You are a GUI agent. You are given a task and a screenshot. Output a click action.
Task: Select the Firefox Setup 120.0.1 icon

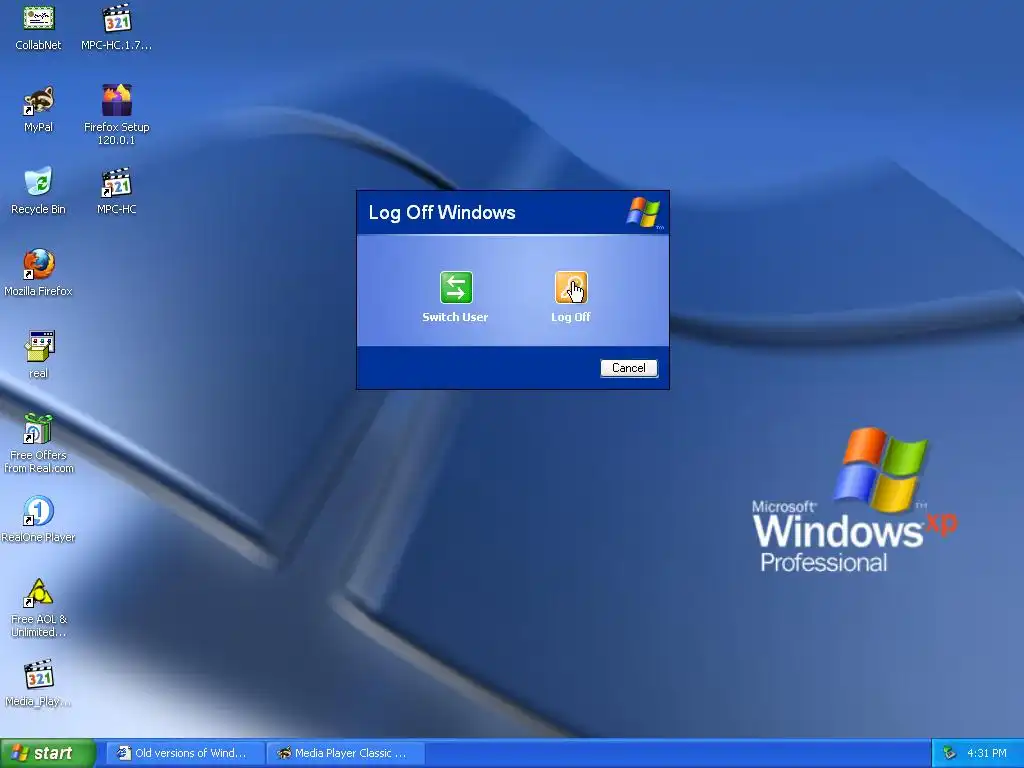pyautogui.click(x=117, y=100)
